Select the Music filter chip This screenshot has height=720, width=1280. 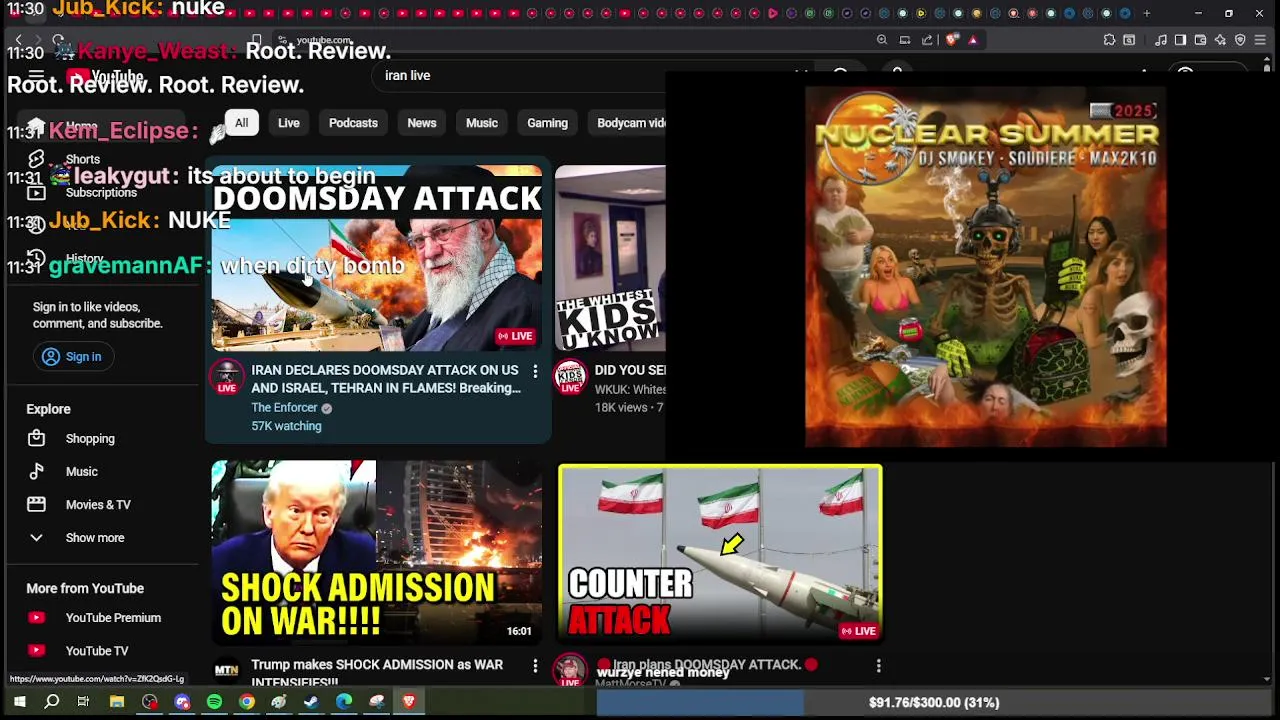point(481,123)
